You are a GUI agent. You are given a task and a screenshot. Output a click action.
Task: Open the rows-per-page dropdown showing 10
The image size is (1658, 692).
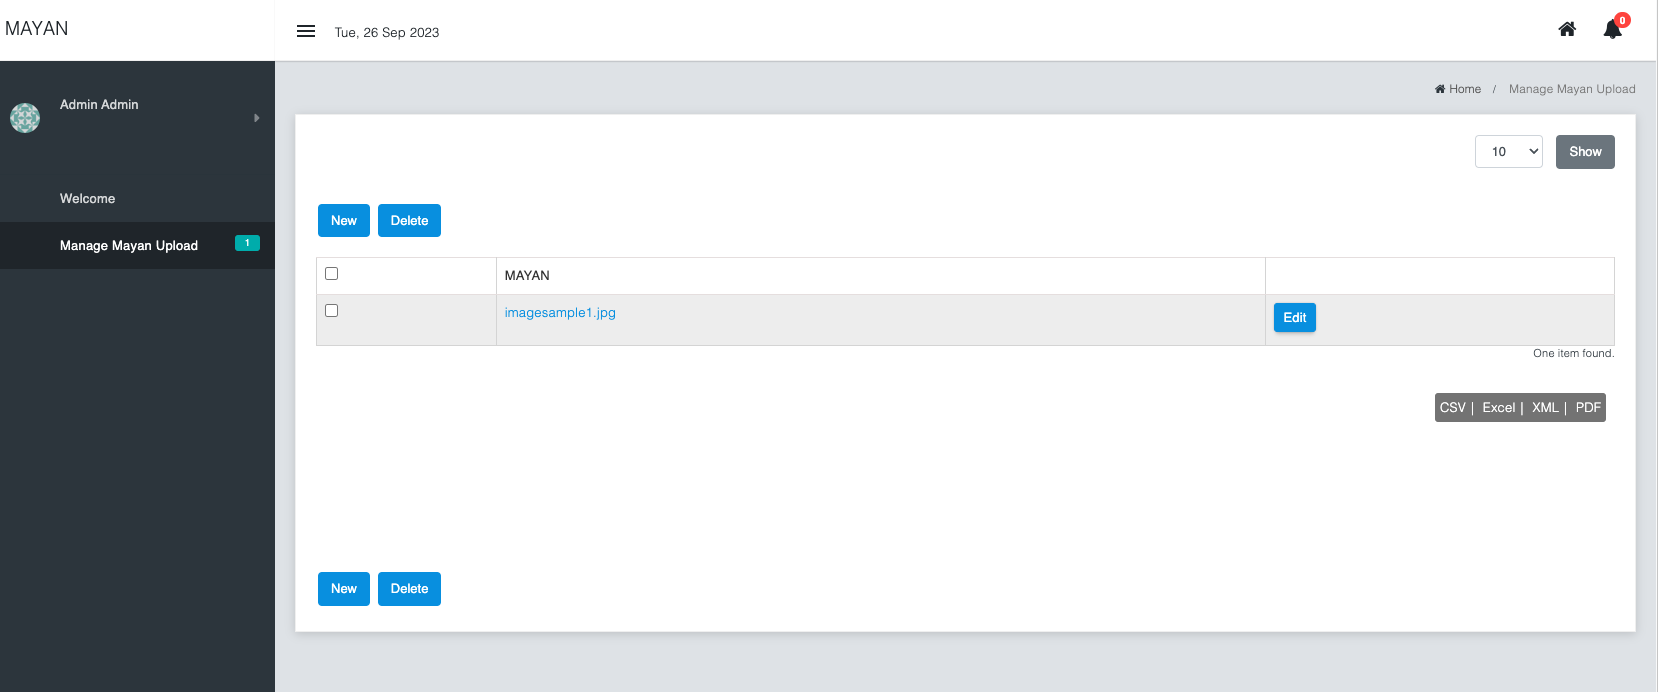coord(1509,152)
